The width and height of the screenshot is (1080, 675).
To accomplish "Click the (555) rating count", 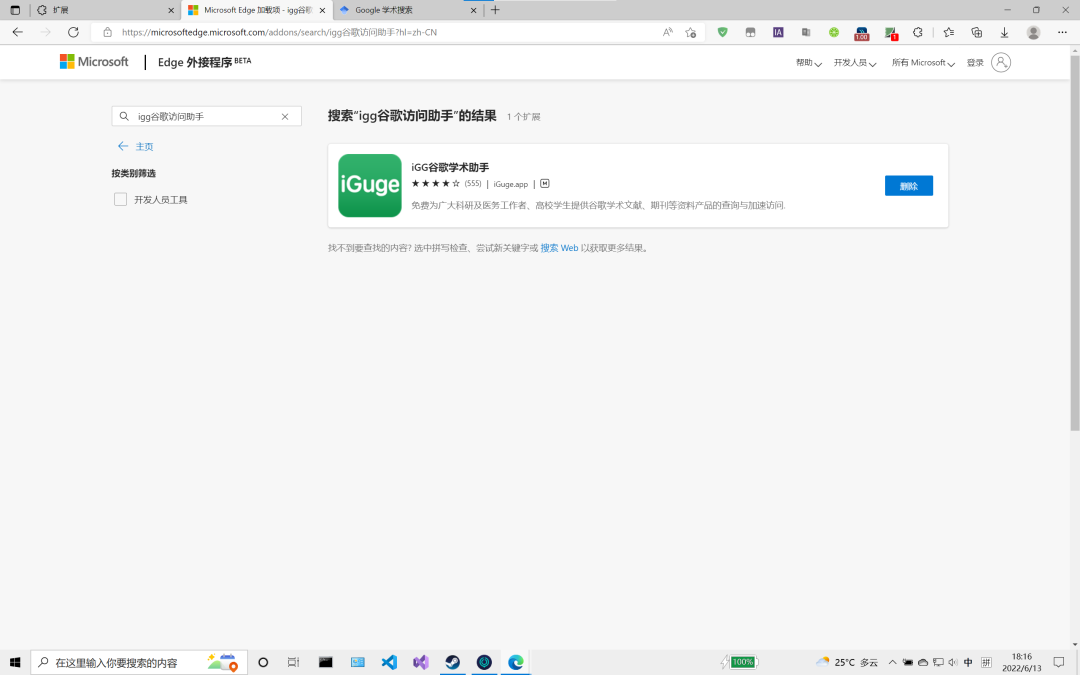I will pyautogui.click(x=472, y=183).
